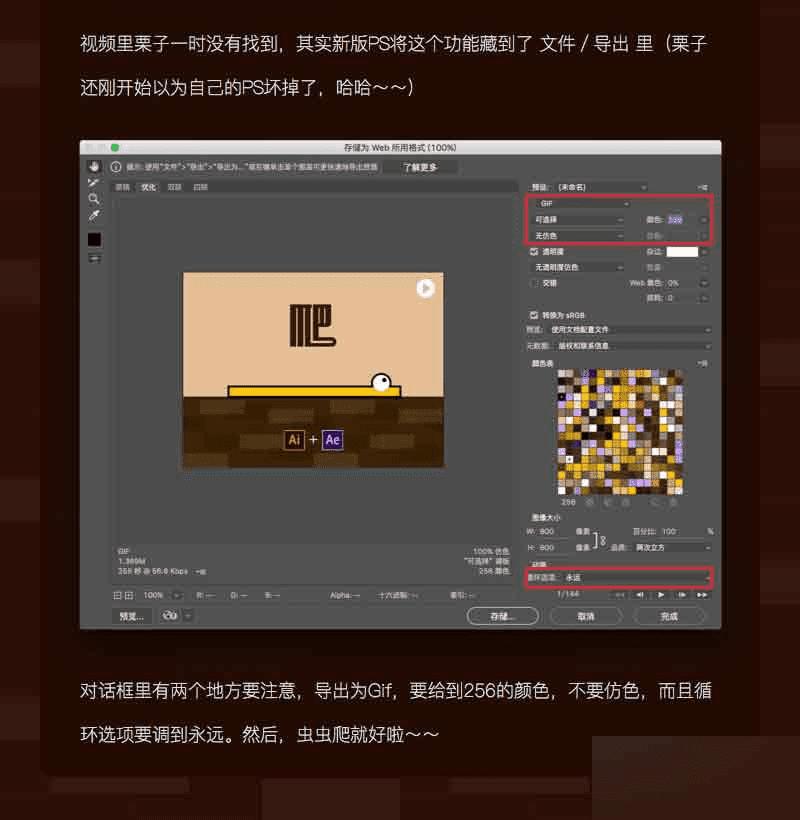Open the color table panel menu icon
The image size is (800, 820).
(703, 363)
